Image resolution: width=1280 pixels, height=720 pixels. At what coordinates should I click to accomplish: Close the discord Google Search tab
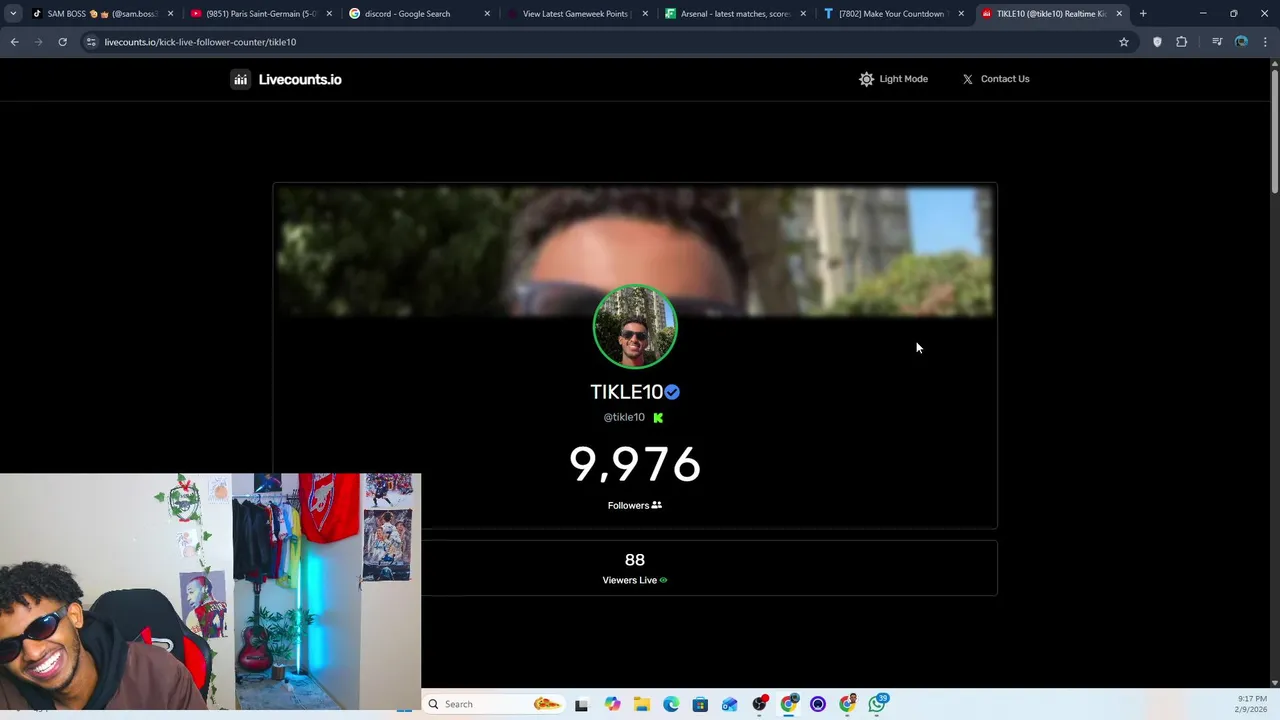click(x=487, y=14)
